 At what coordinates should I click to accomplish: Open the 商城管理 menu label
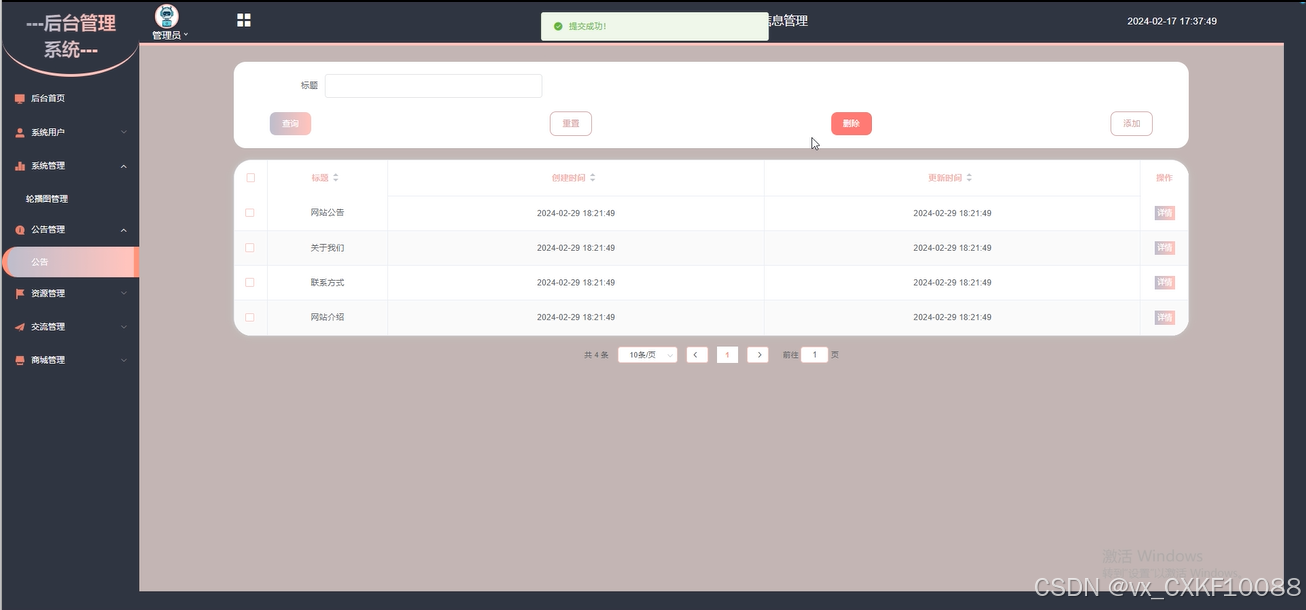click(48, 360)
